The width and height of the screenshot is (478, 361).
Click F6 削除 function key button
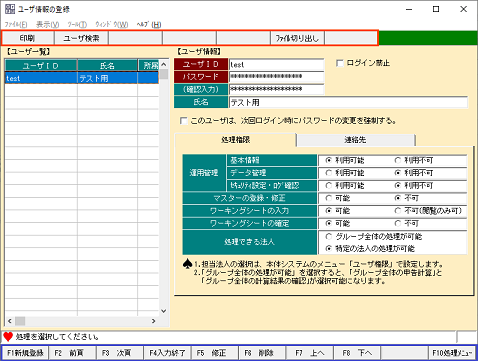coord(262,353)
